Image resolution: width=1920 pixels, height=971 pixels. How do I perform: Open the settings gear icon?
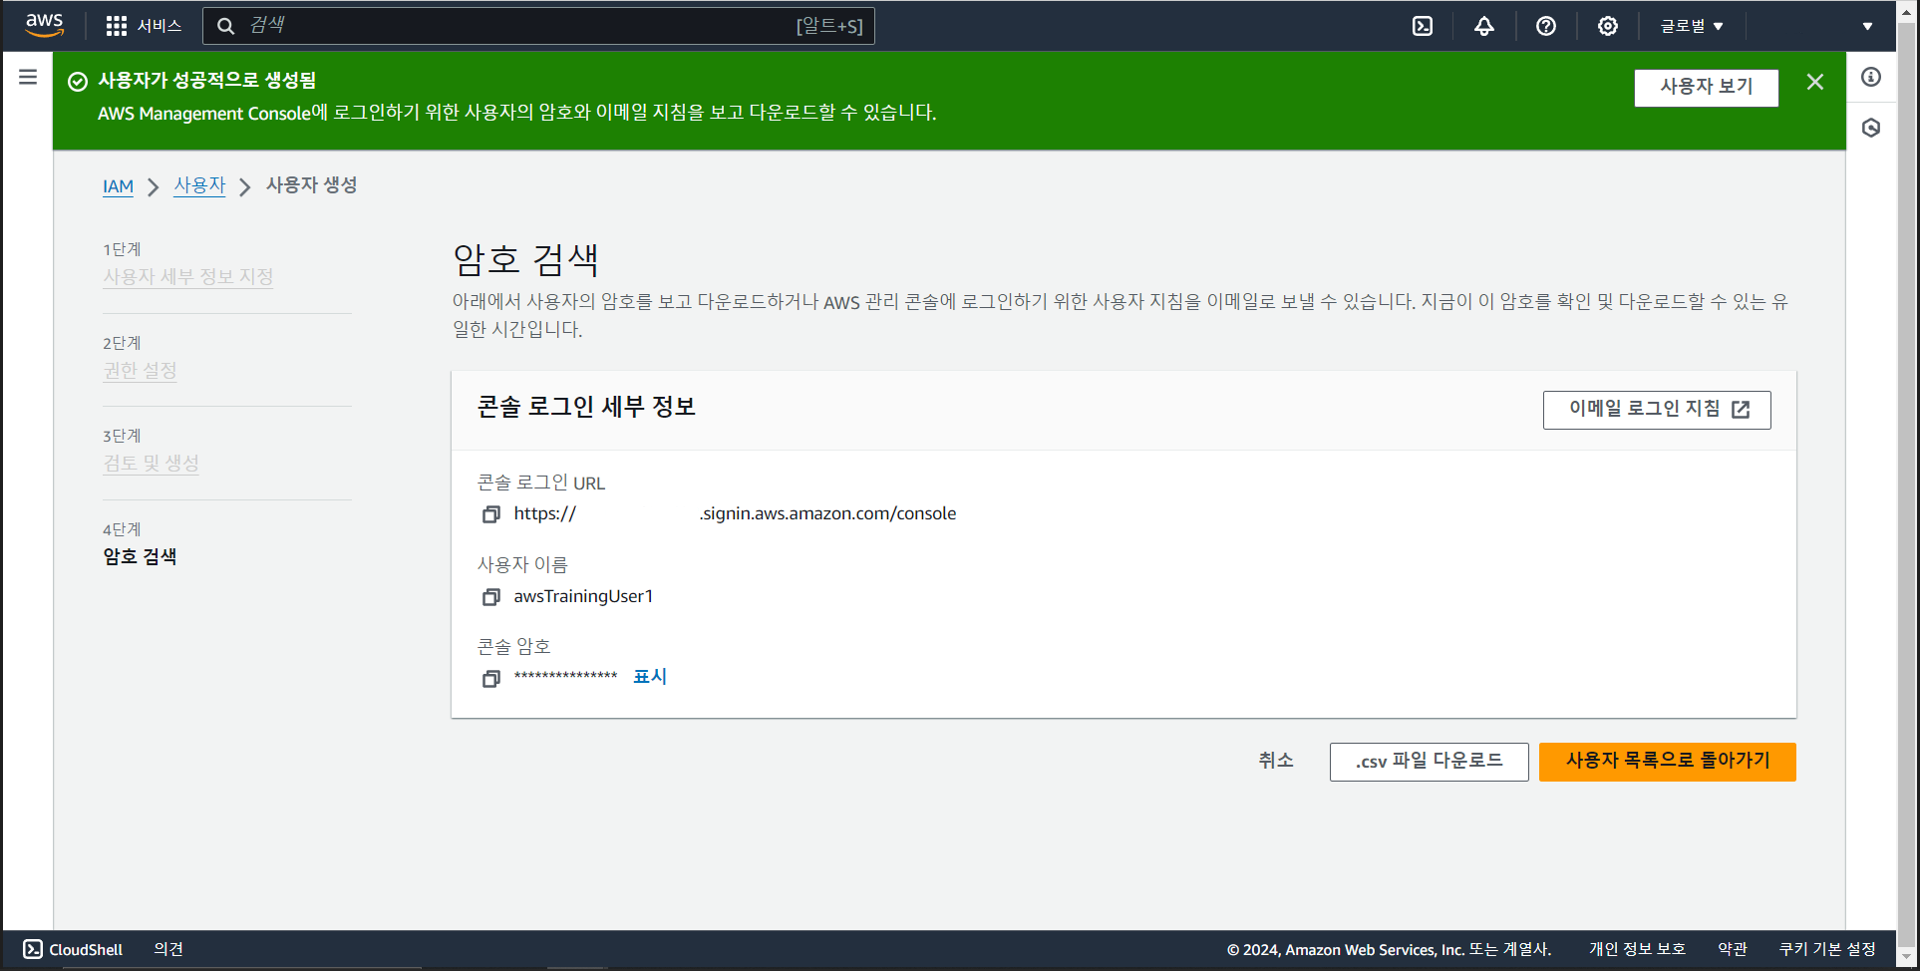(1607, 26)
